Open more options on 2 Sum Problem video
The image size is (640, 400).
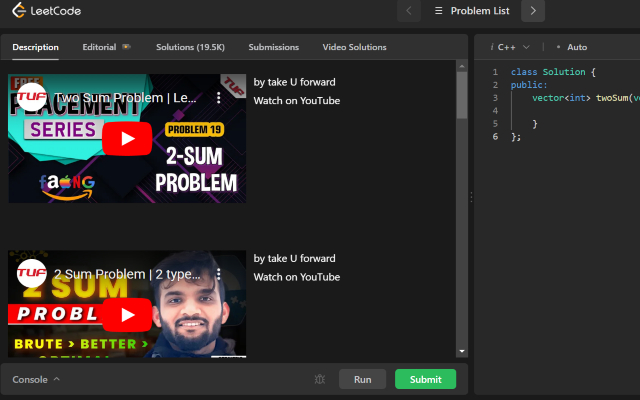(219, 274)
